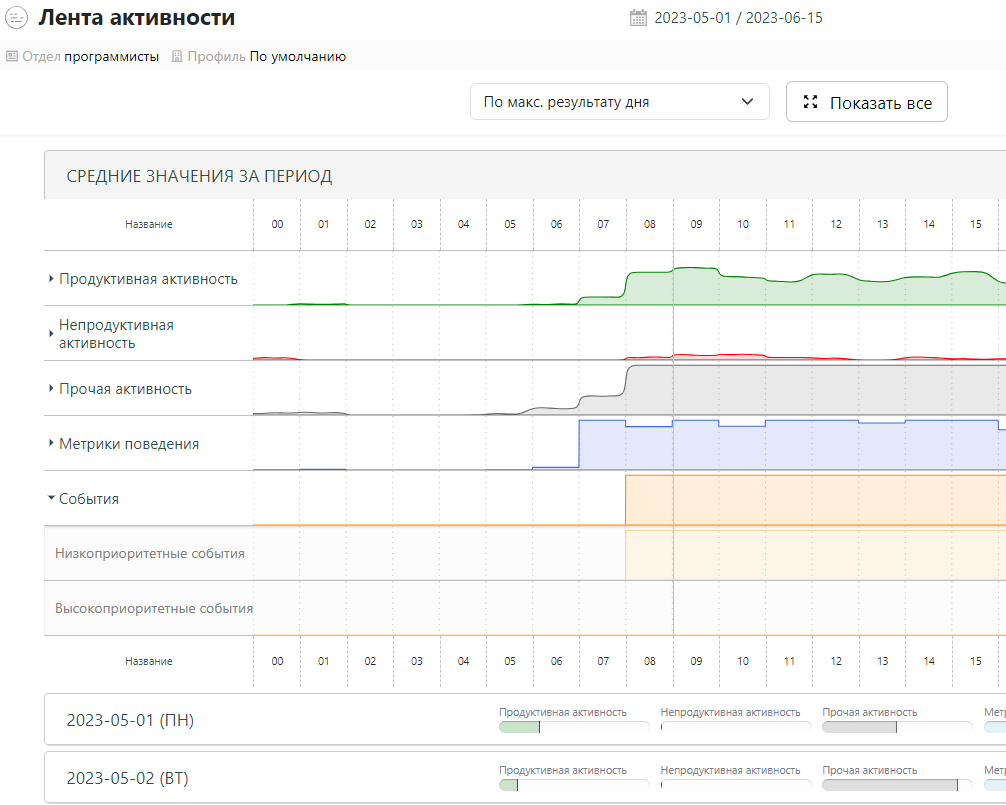Click the По умолчанию profile link
The height and width of the screenshot is (805, 1006).
pyautogui.click(x=298, y=57)
